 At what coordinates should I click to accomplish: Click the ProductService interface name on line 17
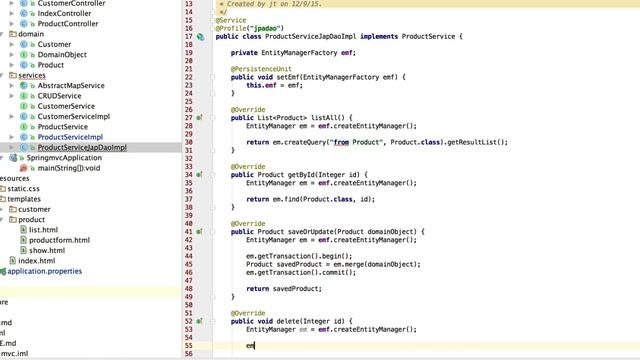click(428, 36)
